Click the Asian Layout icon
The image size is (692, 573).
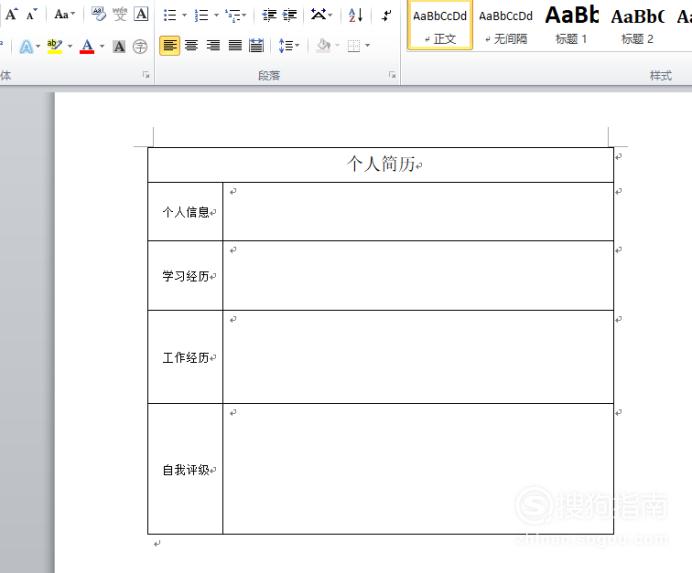point(319,15)
